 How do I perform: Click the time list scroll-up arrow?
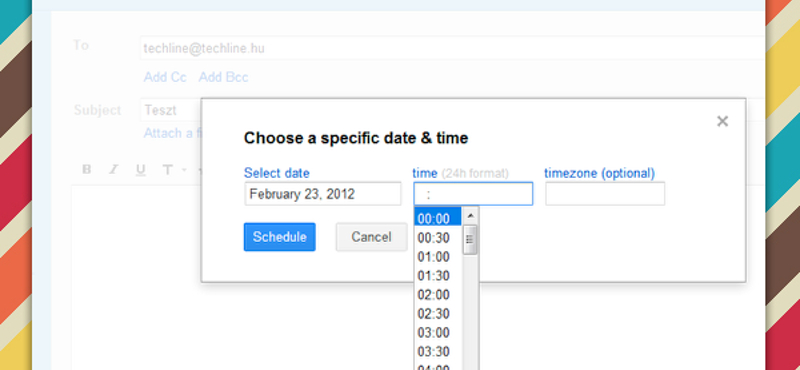470,215
